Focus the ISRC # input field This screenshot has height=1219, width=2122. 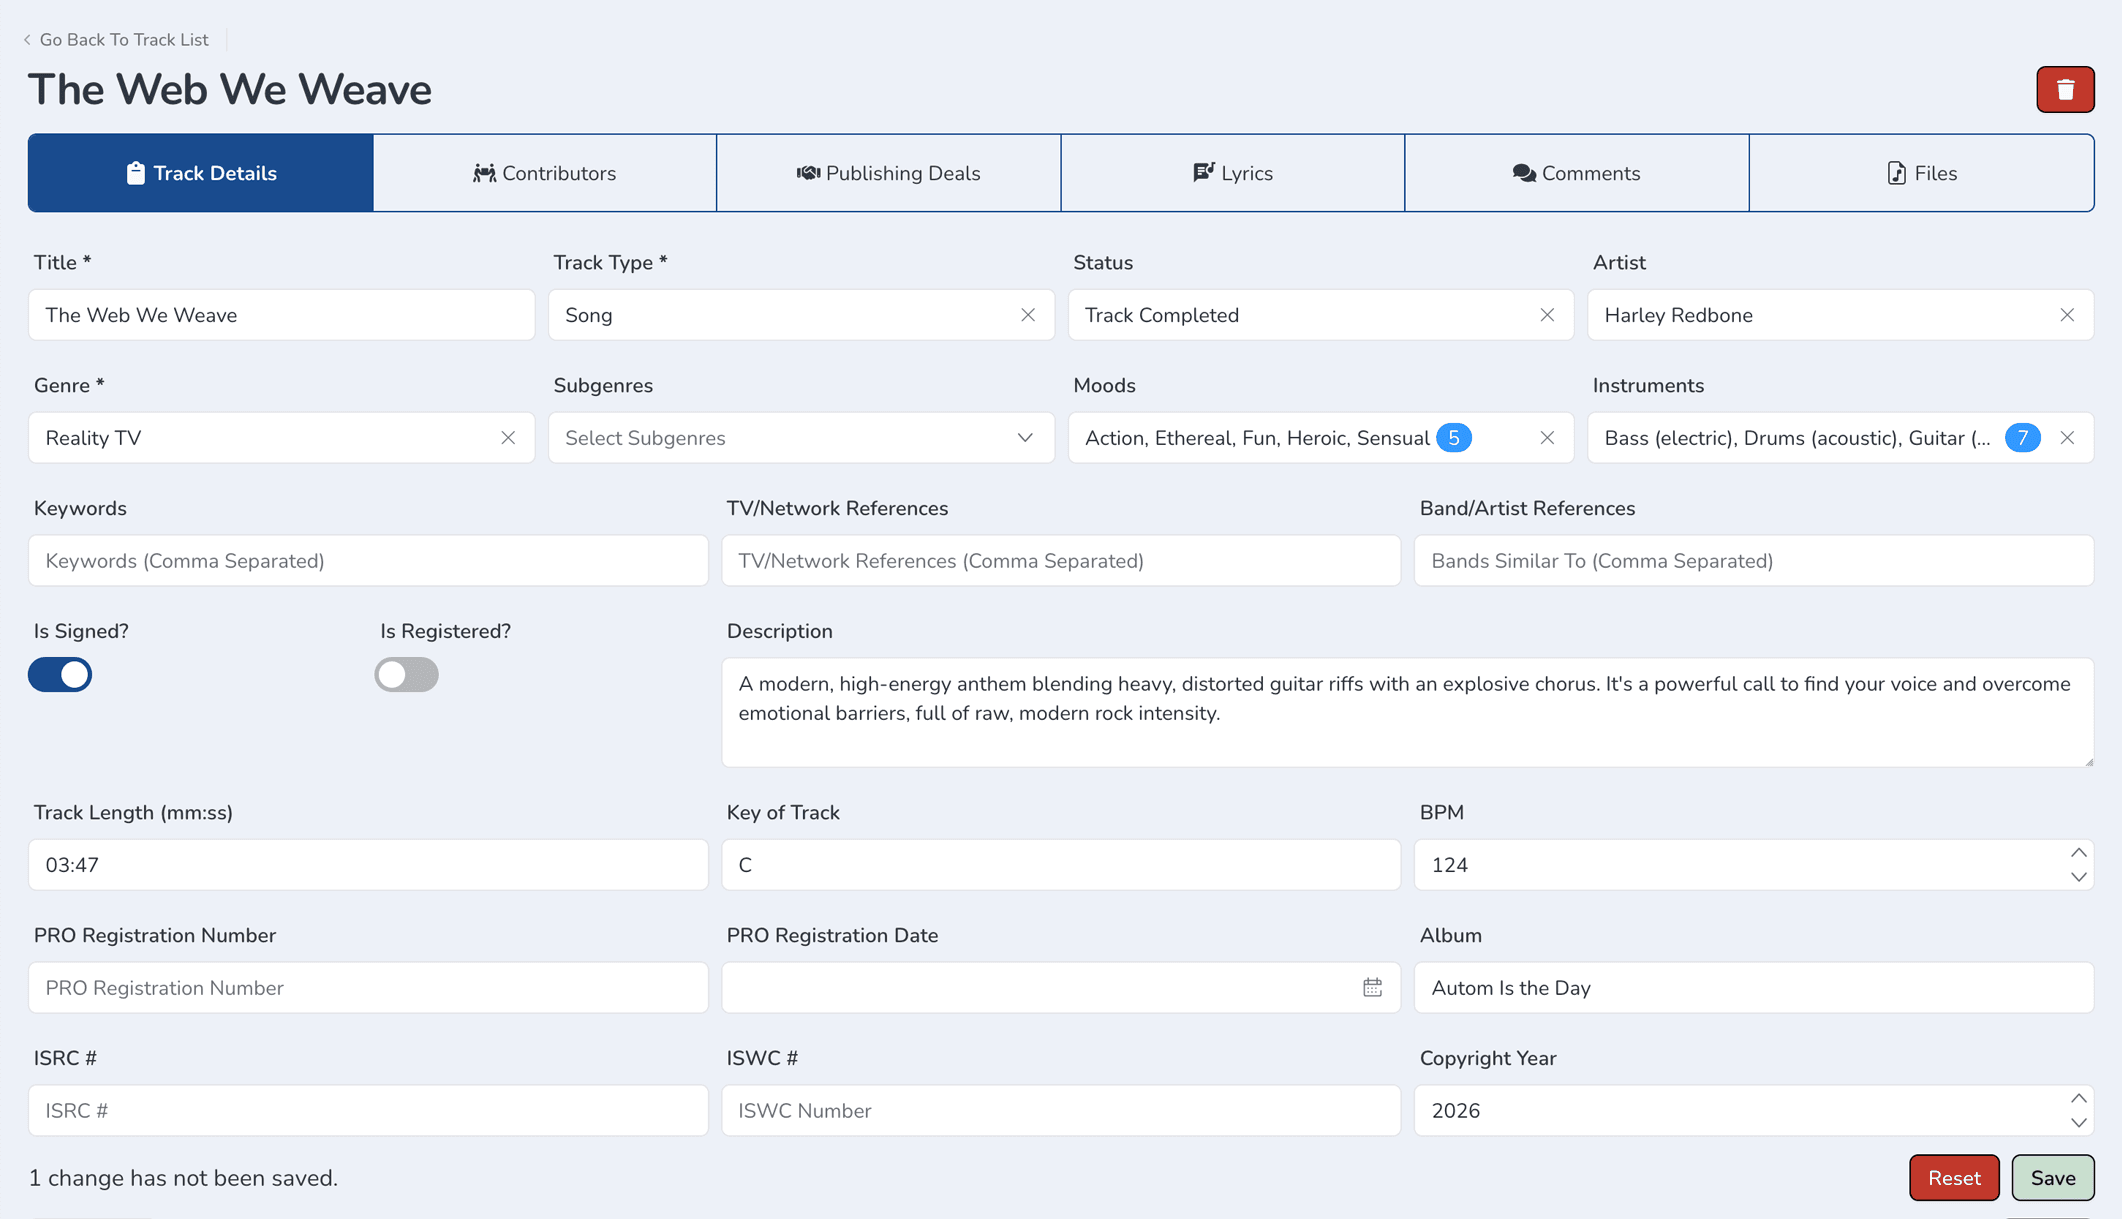[368, 1111]
